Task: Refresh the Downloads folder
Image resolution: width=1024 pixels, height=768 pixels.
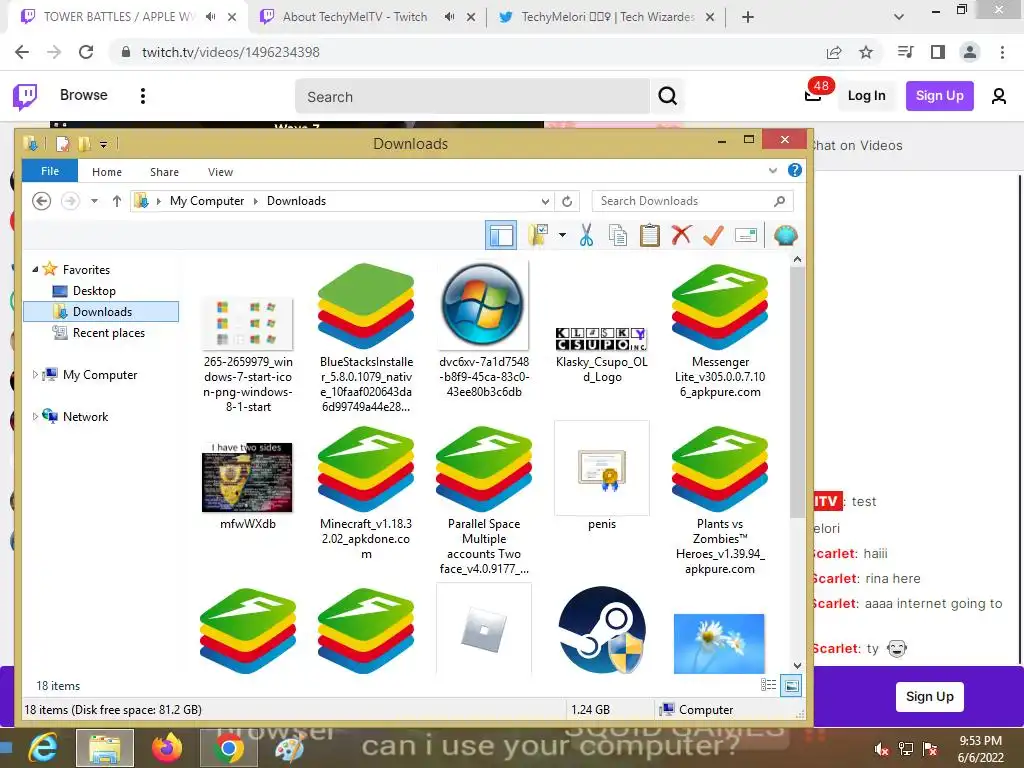Action: click(567, 201)
